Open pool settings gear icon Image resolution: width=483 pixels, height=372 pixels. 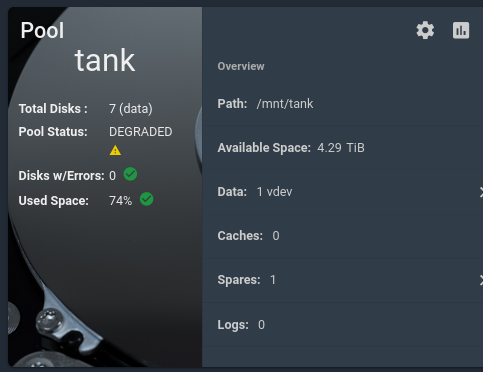[x=425, y=30]
